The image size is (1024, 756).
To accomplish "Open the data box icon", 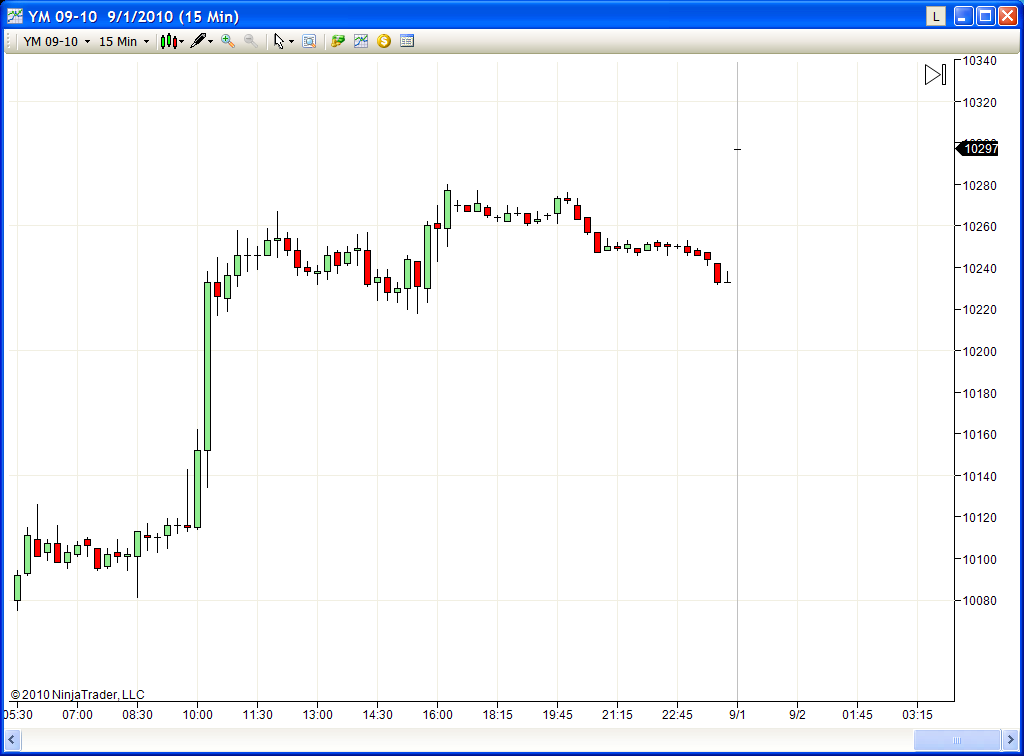I will pos(310,41).
